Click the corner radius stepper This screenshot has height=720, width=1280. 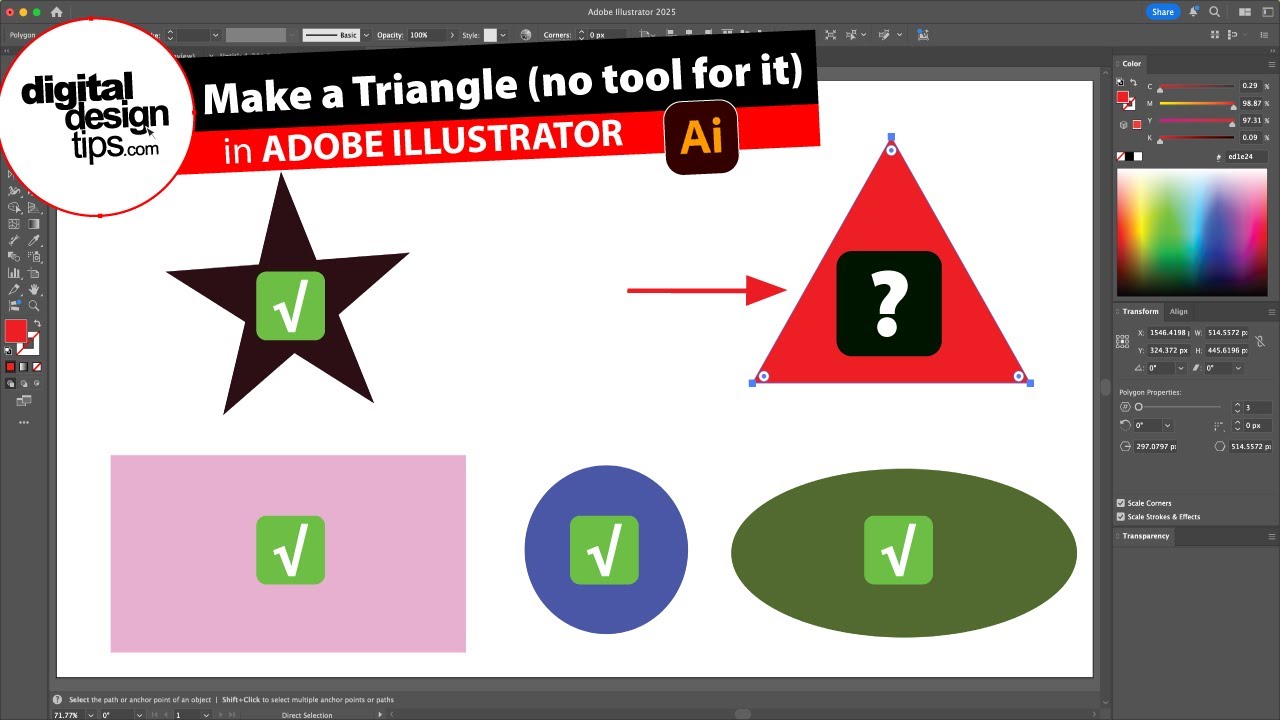pos(1237,426)
